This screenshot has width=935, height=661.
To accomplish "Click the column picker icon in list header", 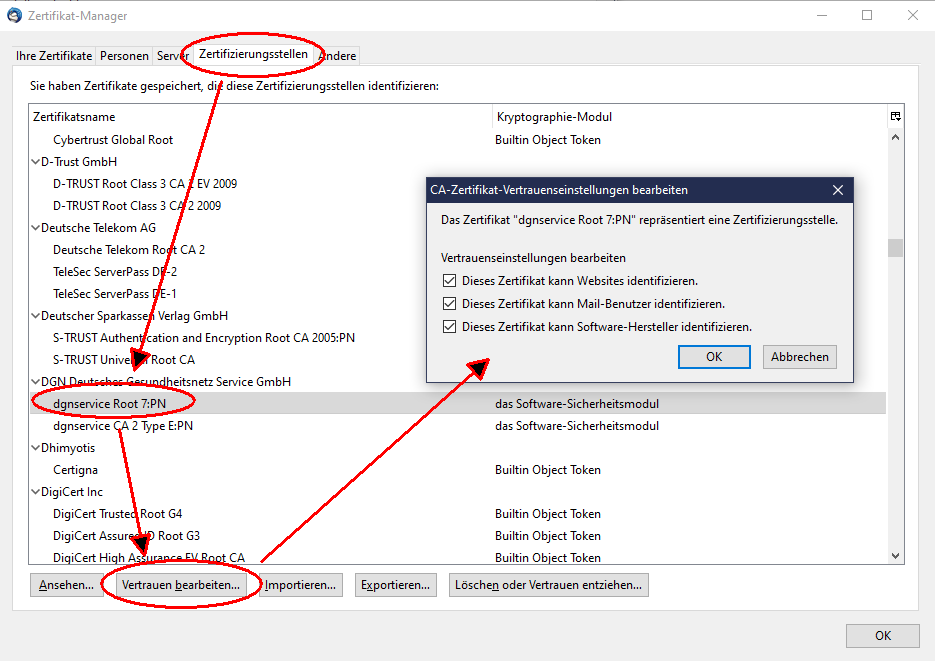I will coord(895,116).
